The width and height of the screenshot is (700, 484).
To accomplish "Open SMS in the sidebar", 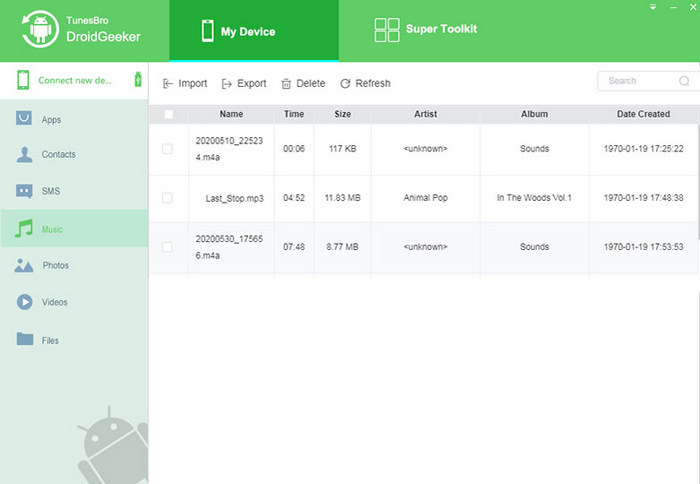I will 74,191.
